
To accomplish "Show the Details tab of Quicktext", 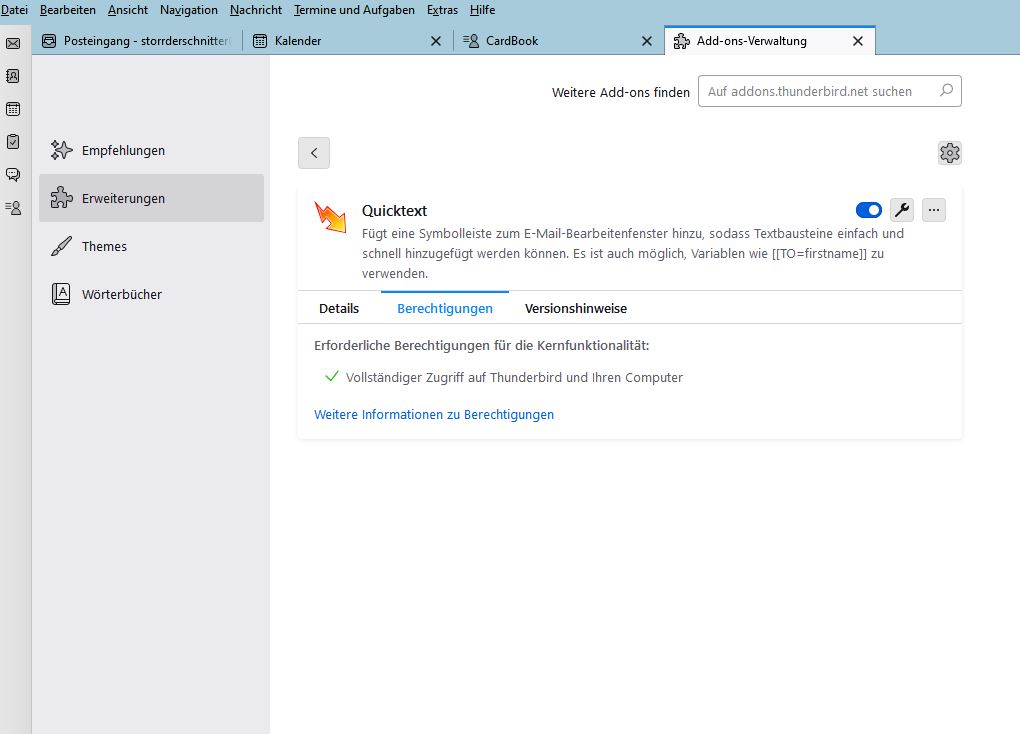I will (339, 308).
